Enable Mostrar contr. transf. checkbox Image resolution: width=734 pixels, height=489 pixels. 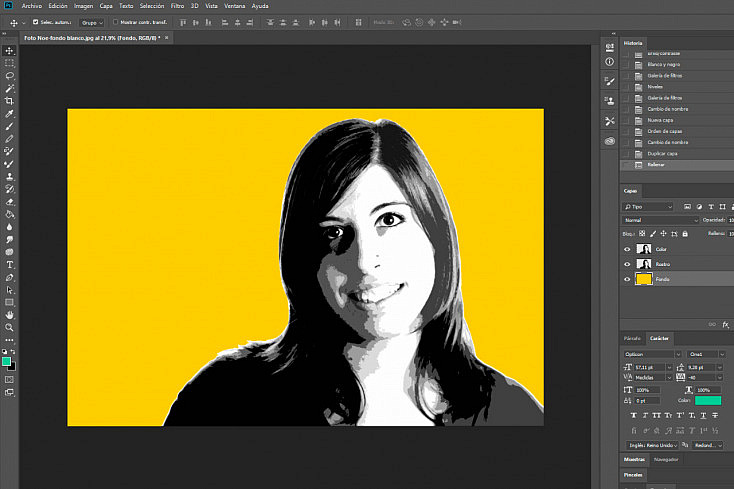[115, 22]
